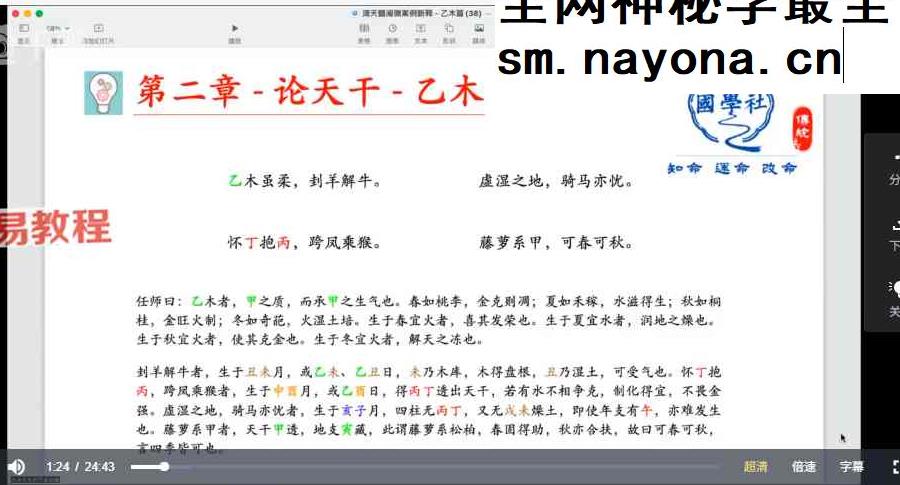Screen dimensions: 900x485
Task: Click the yellow minimize button of Keynote window
Action: tap(28, 13)
